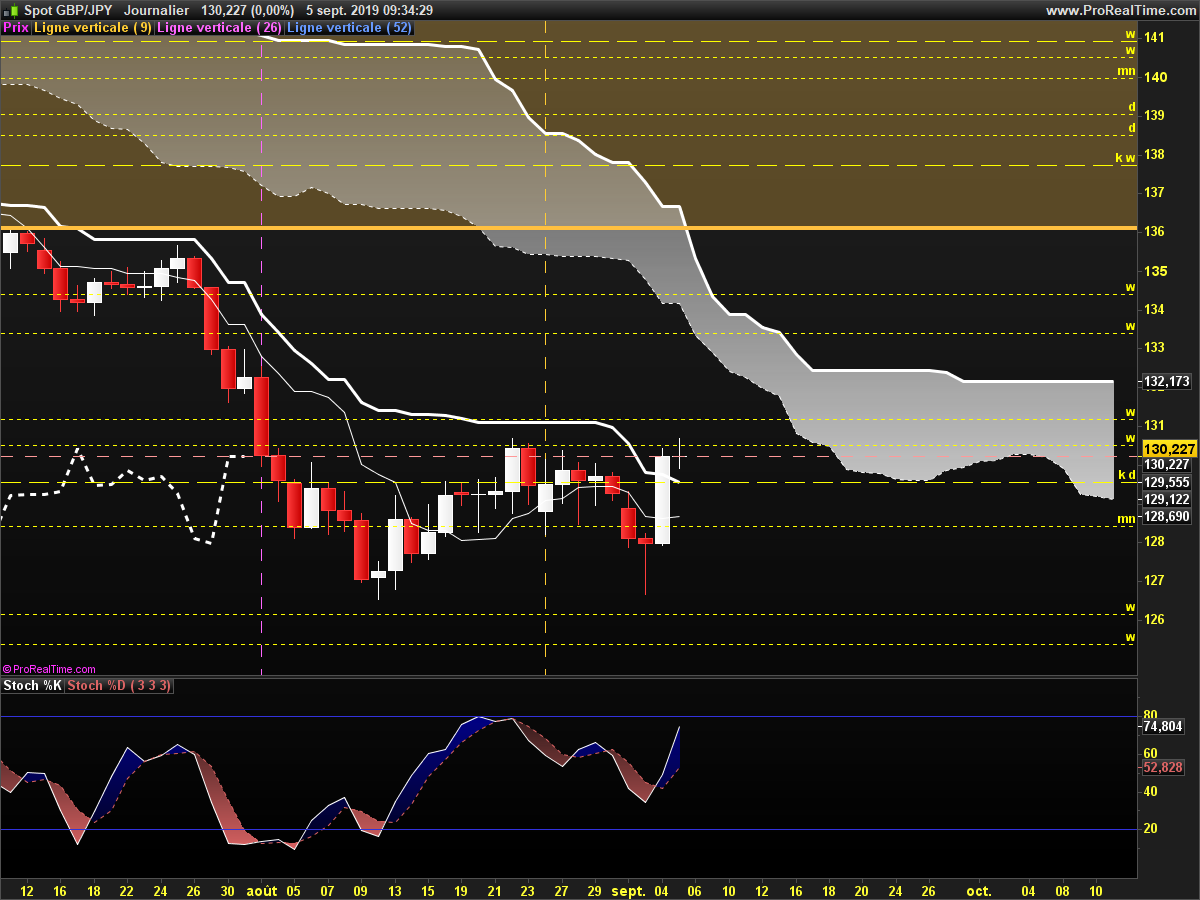Click the 141 price scale label
This screenshot has height=900, width=1200.
pos(1153,38)
